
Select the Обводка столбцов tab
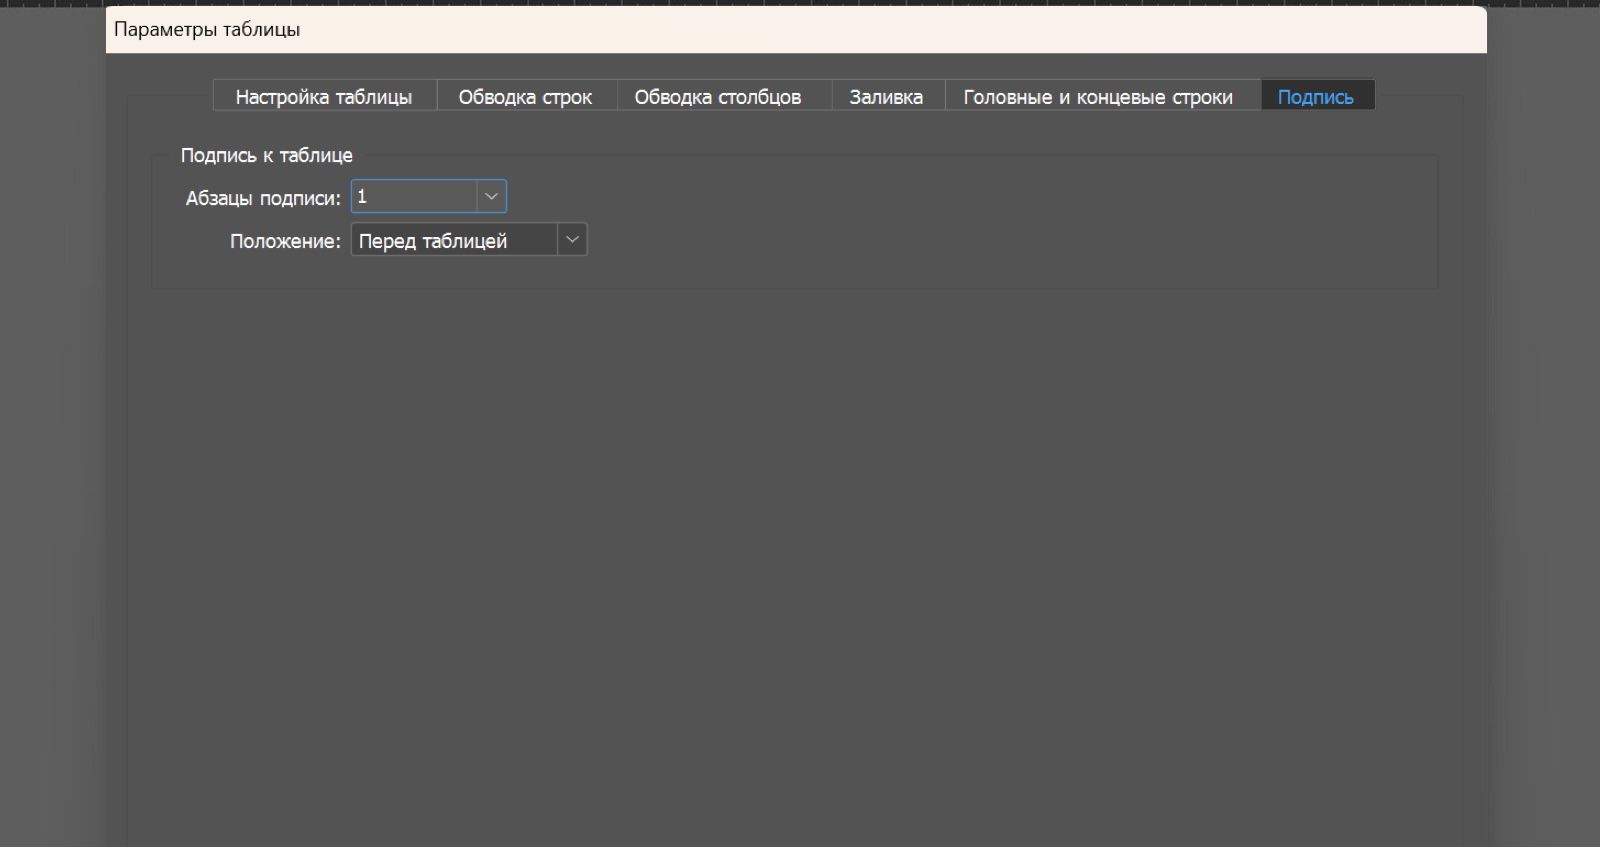pyautogui.click(x=718, y=97)
